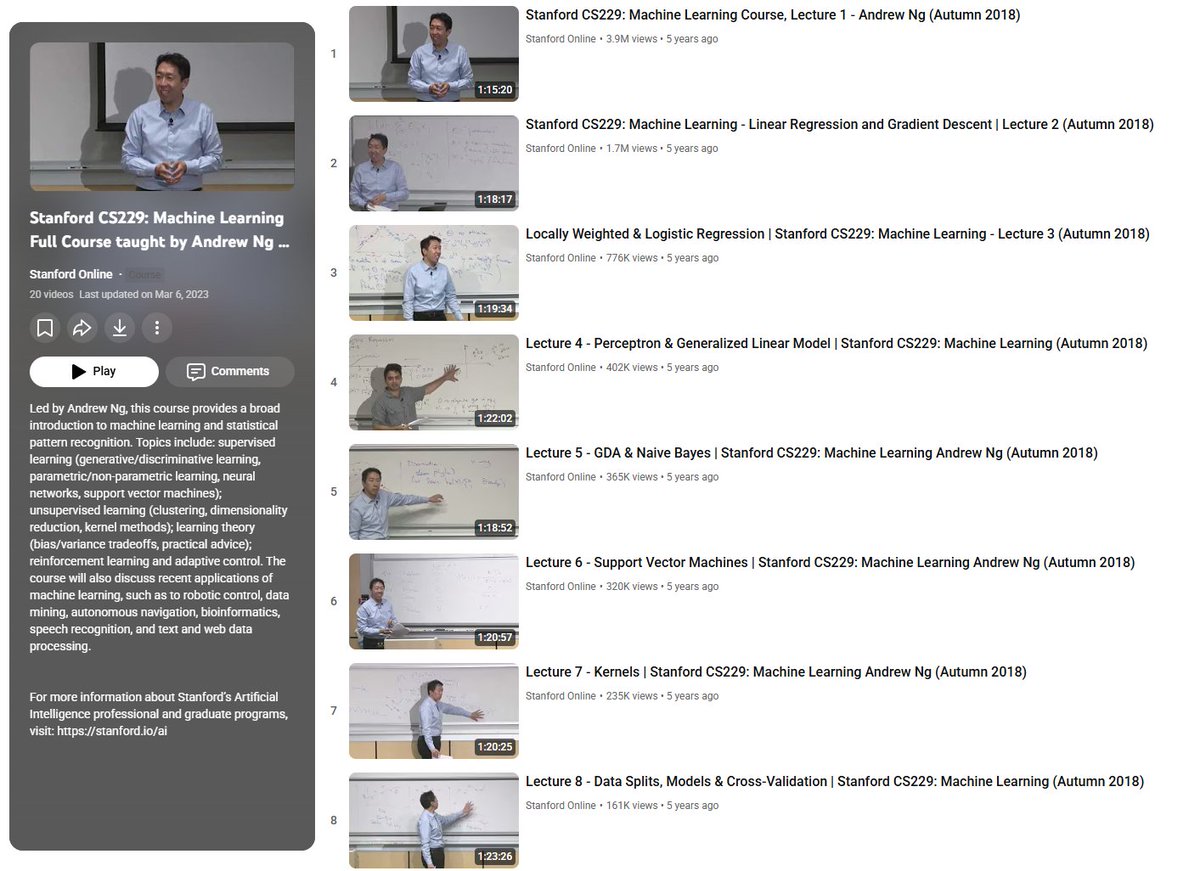1200x871 pixels.
Task: Click Stanford Online channel under Lecture 3
Action: click(x=561, y=258)
